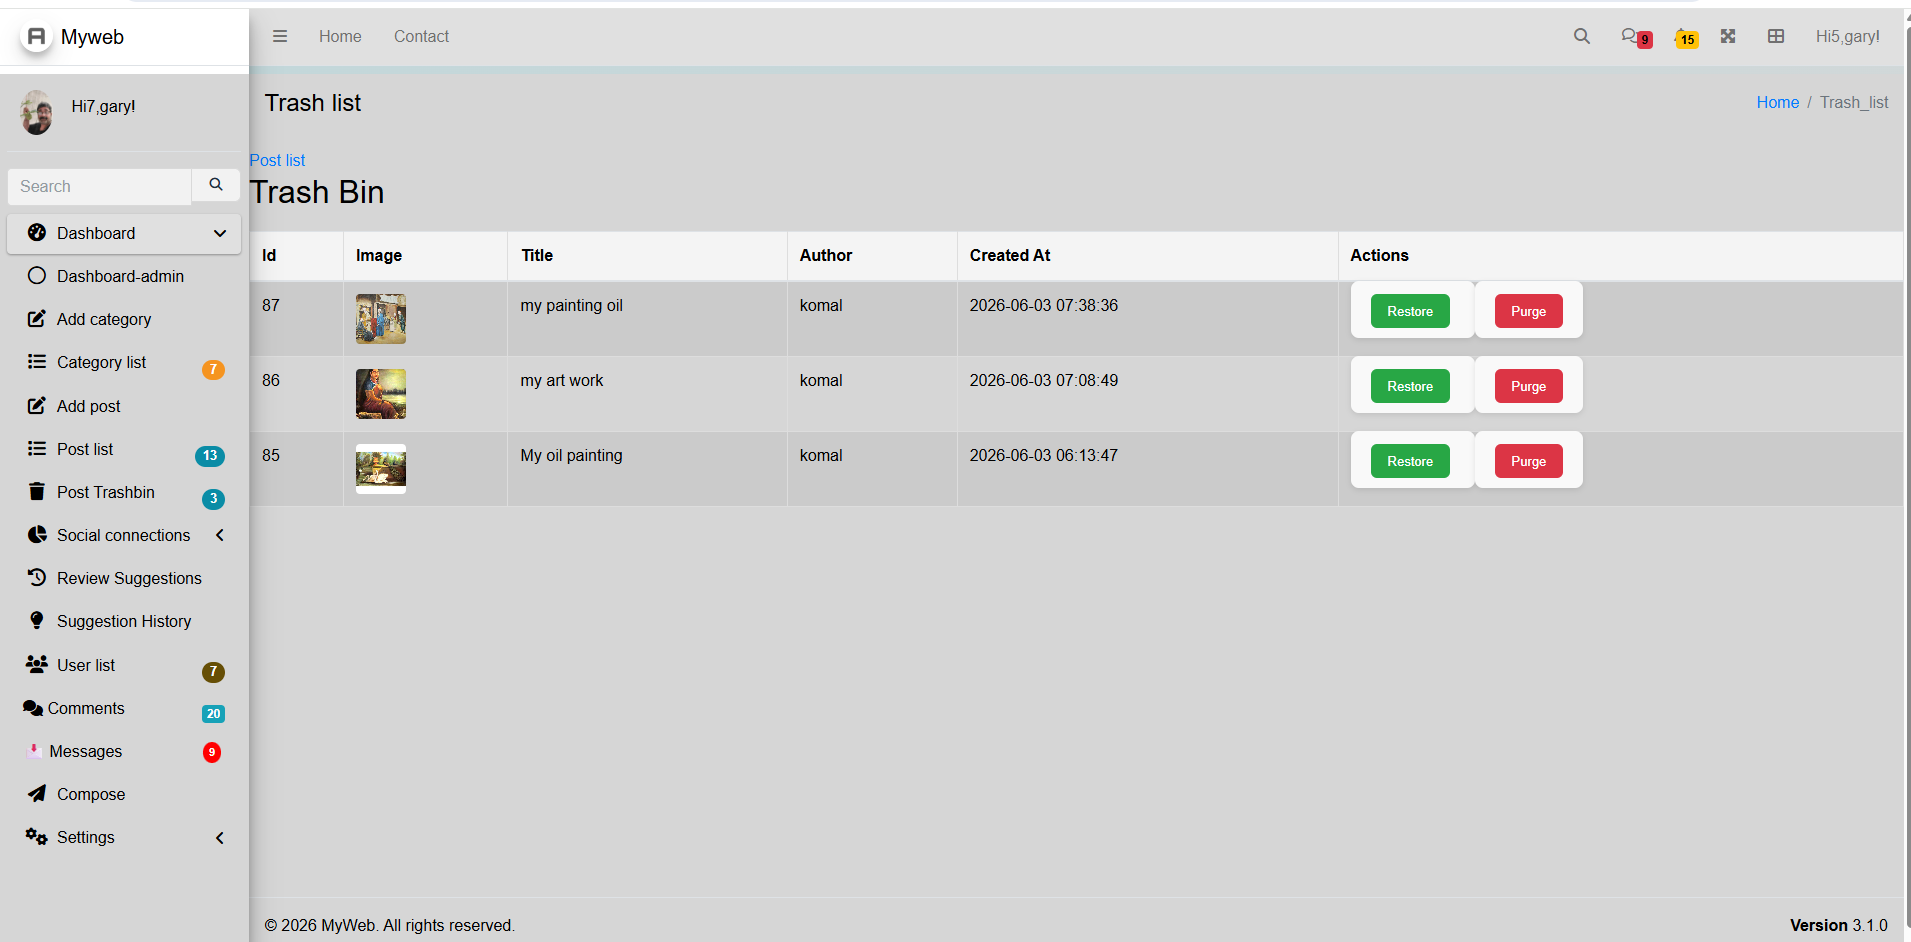Open the thumbnail image of post 86
1911x942 pixels.
click(381, 394)
